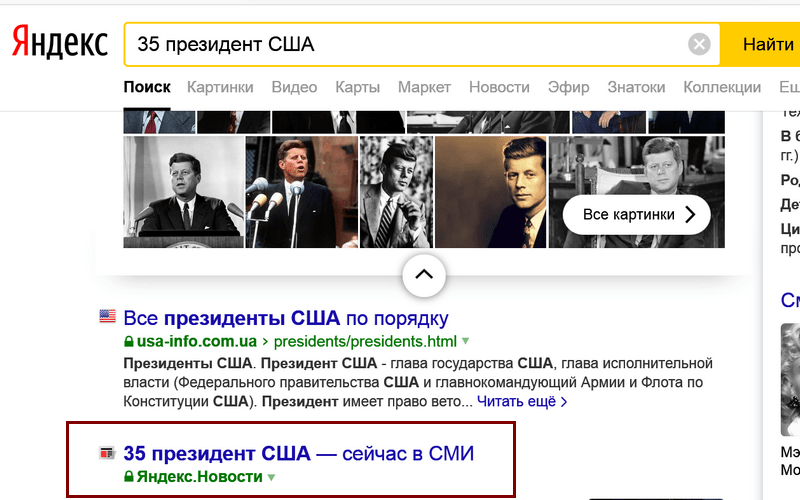Click the Яндекс.Новости news favicon
The image size is (800, 500).
click(107, 453)
